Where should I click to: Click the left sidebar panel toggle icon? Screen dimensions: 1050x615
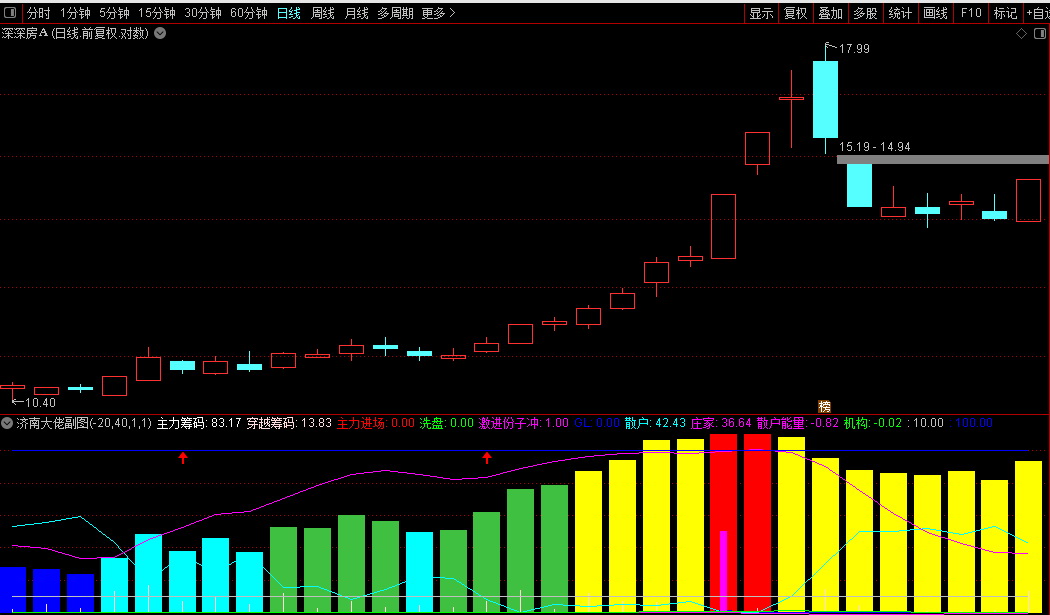[x=10, y=13]
